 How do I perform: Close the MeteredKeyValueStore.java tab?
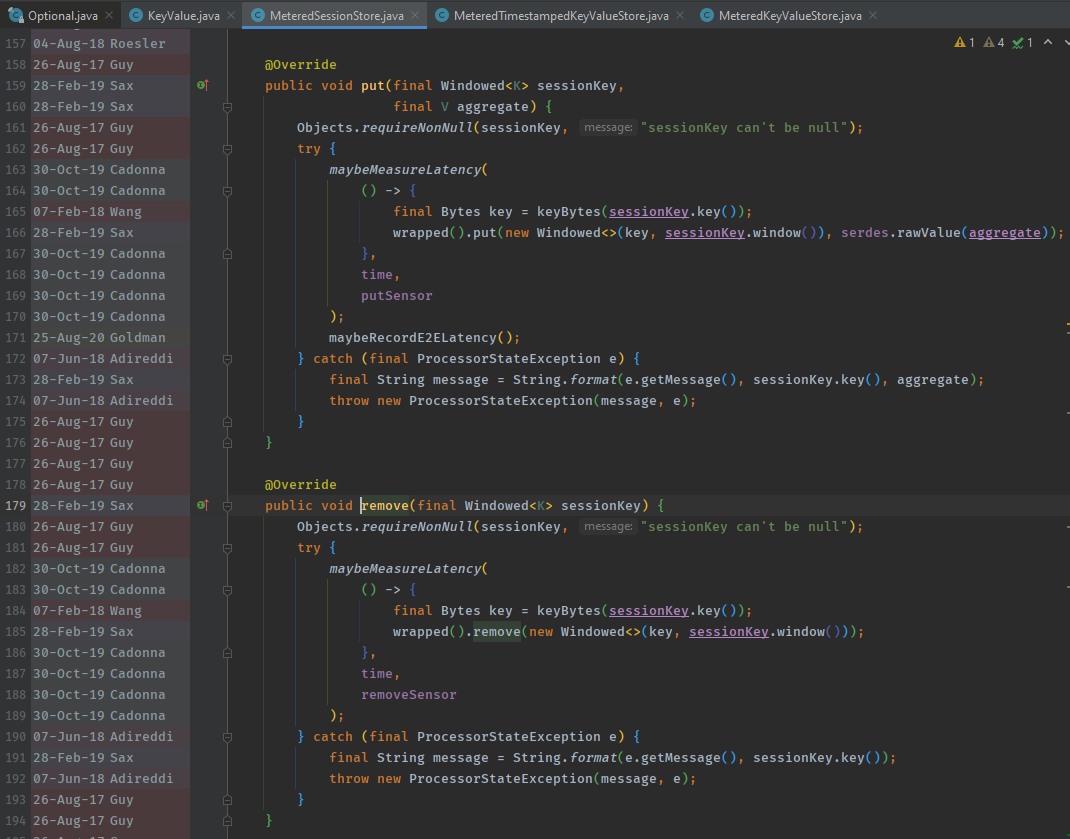click(x=873, y=15)
